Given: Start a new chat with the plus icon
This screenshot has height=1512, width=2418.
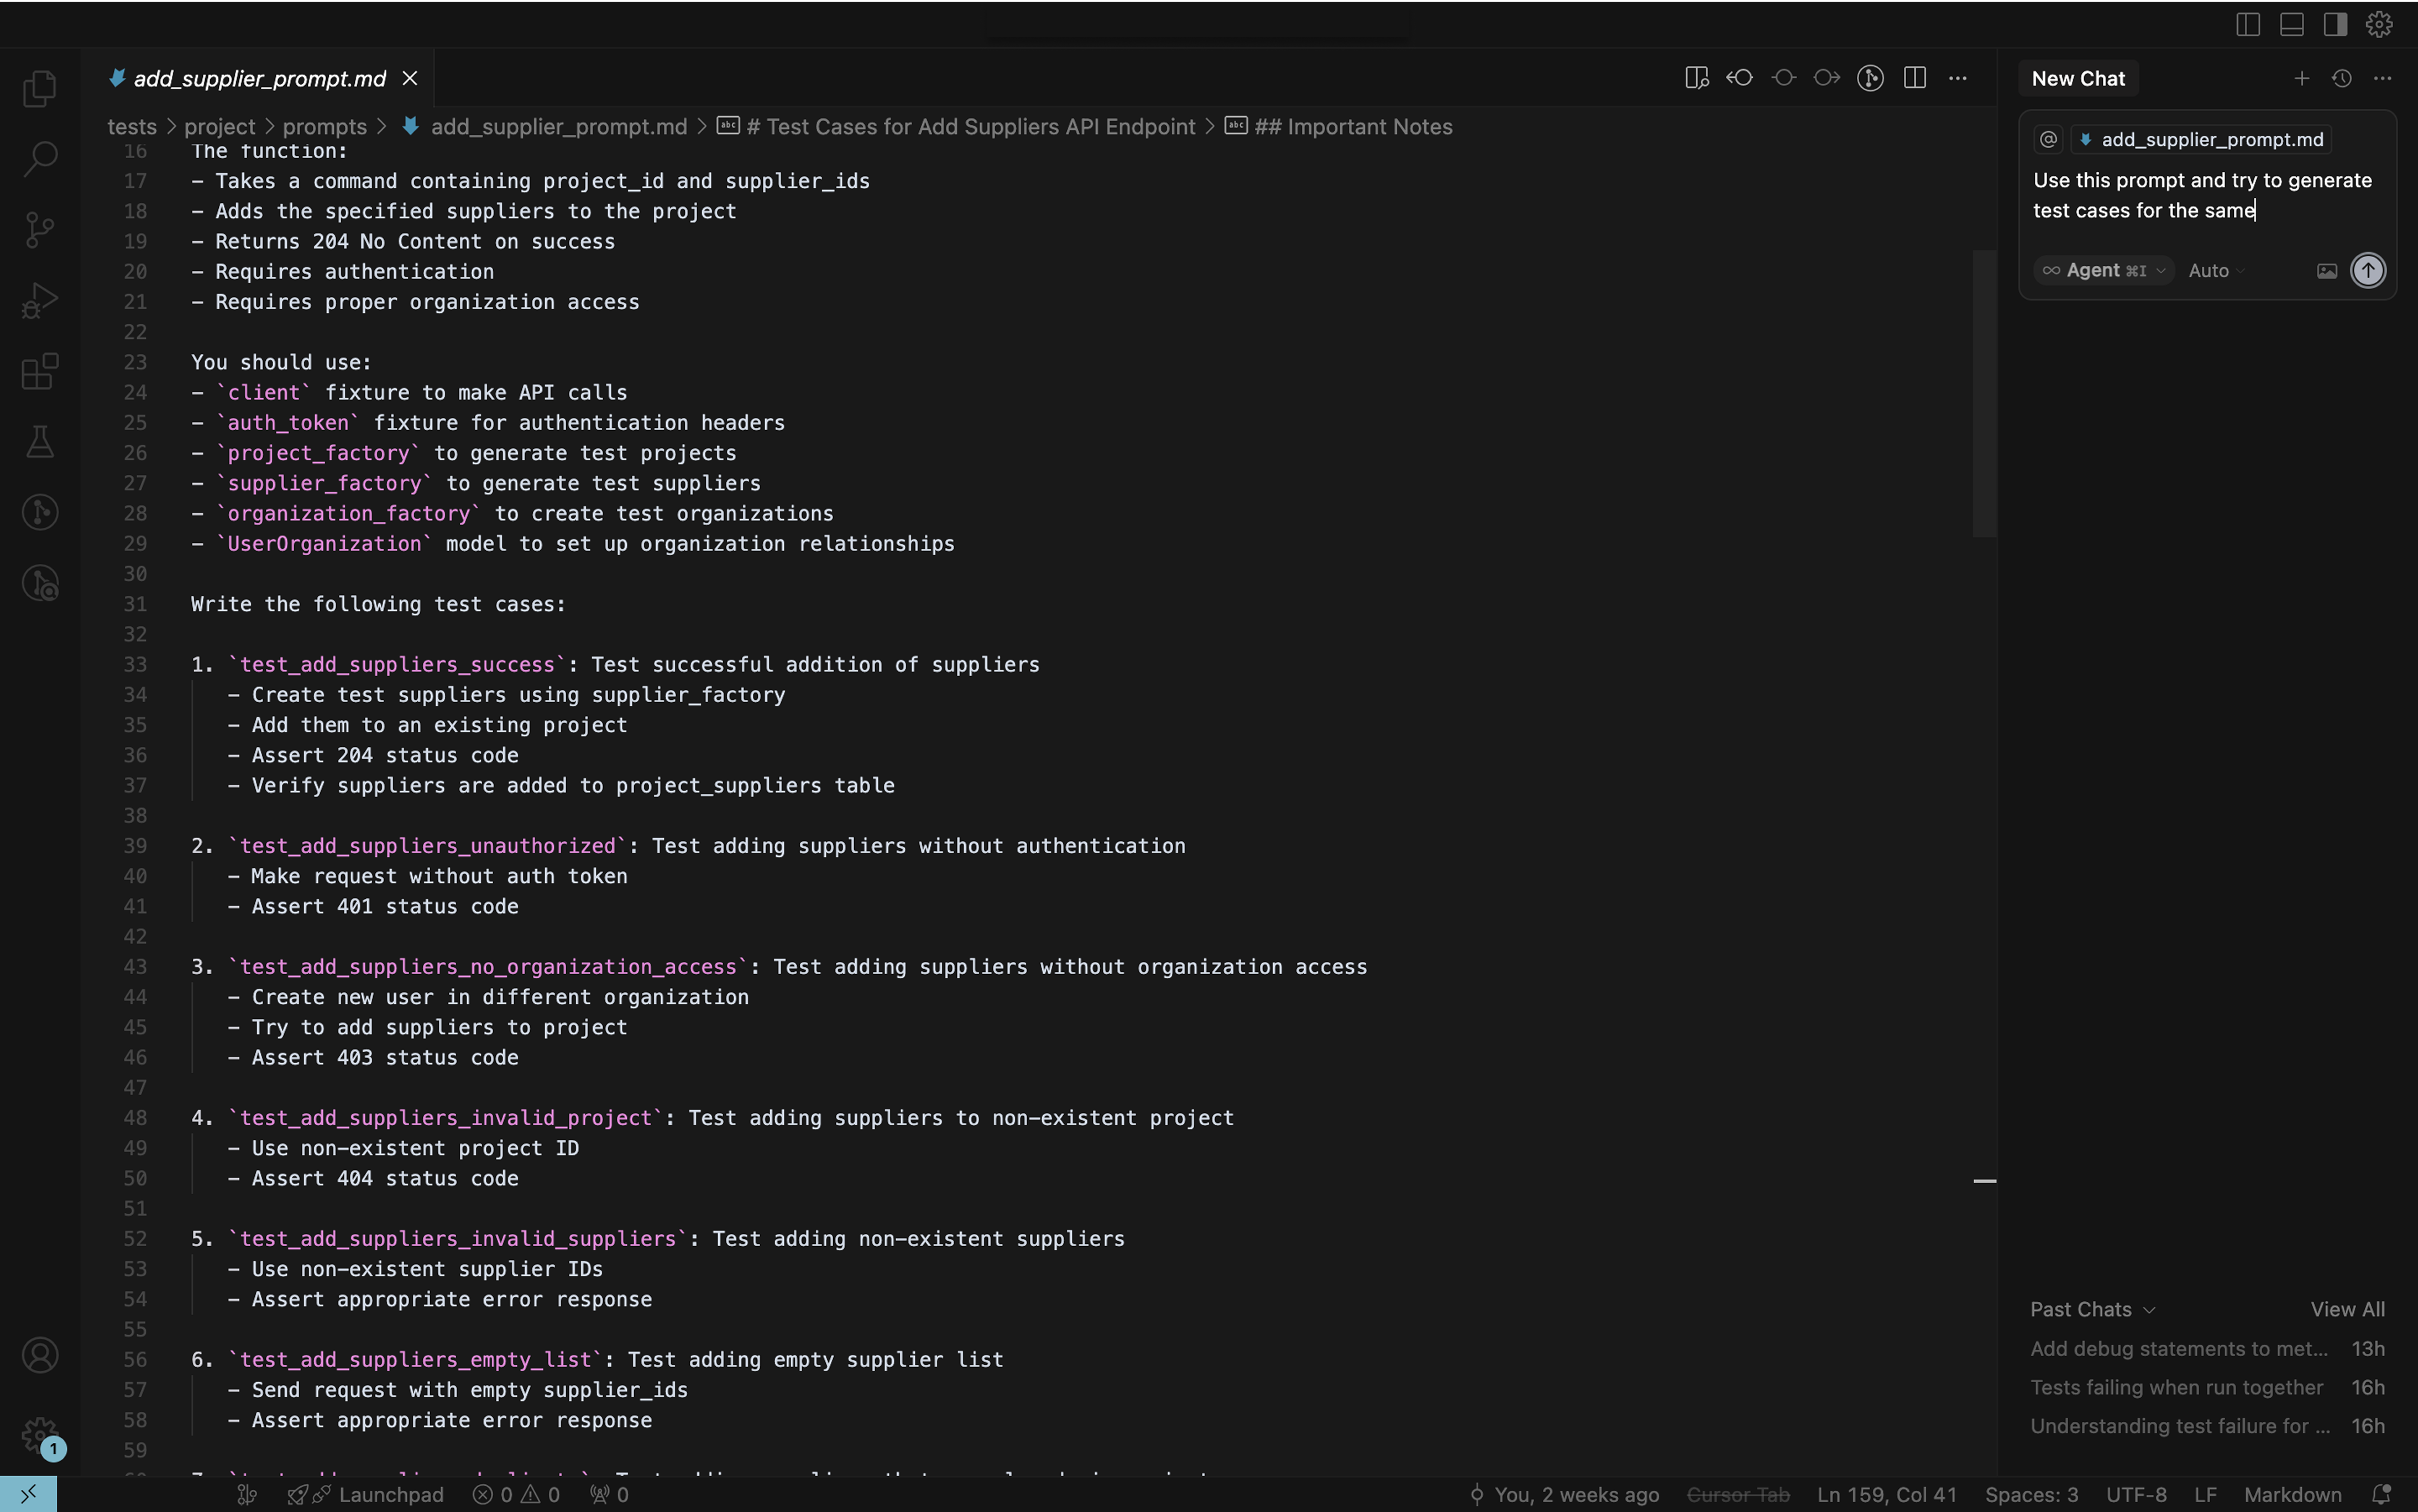Looking at the screenshot, I should 2302,78.
